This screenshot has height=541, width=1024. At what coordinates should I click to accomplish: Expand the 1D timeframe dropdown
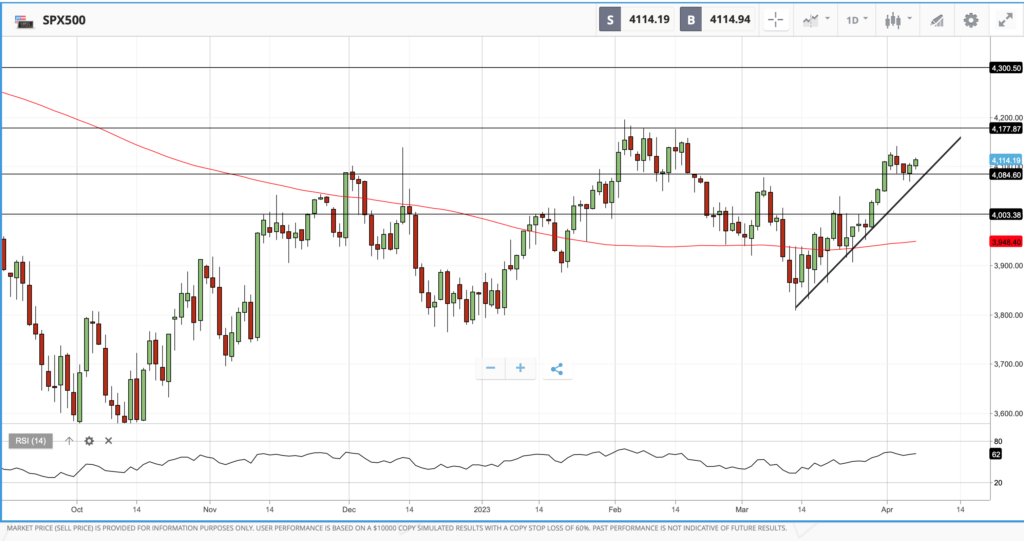click(857, 19)
